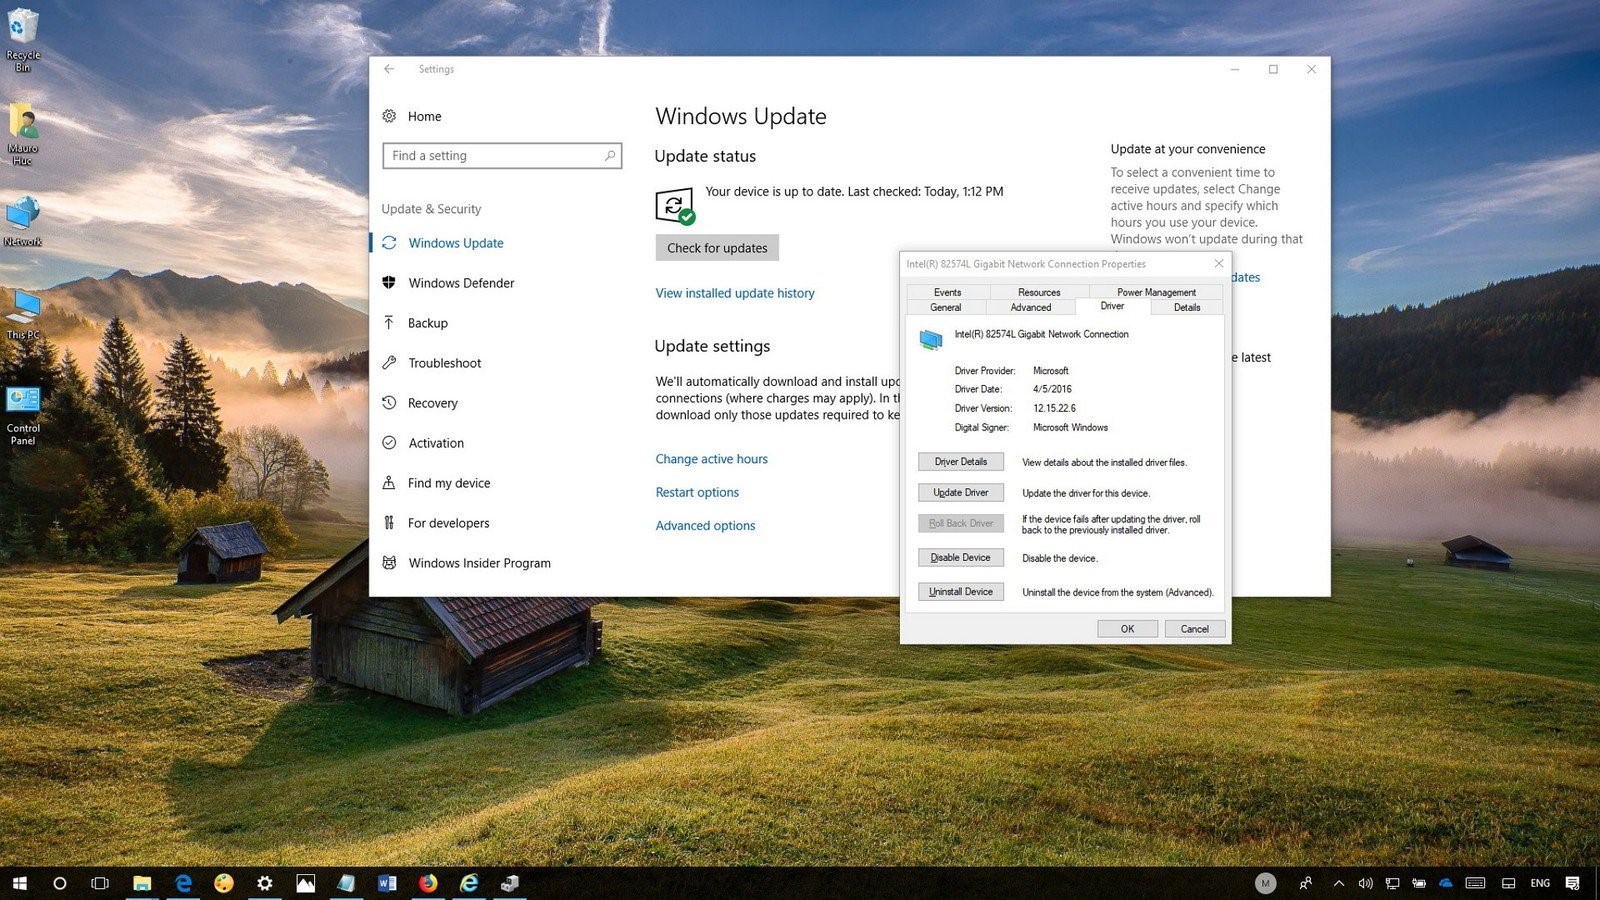1600x900 pixels.
Task: Open the Backup settings page
Action: pos(415,323)
